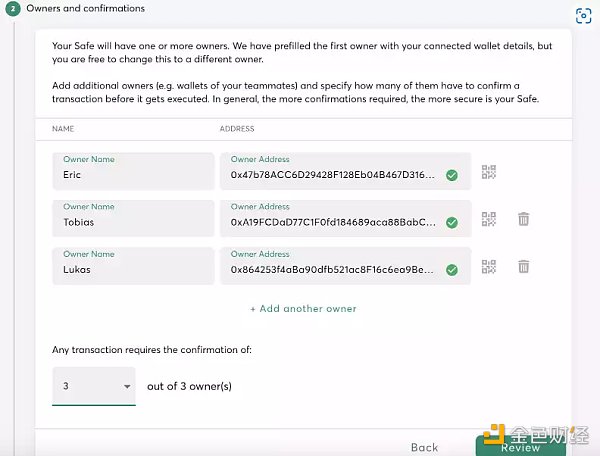Open confirmations required dropdown showing 3
600x456 pixels.
pyautogui.click(x=94, y=386)
